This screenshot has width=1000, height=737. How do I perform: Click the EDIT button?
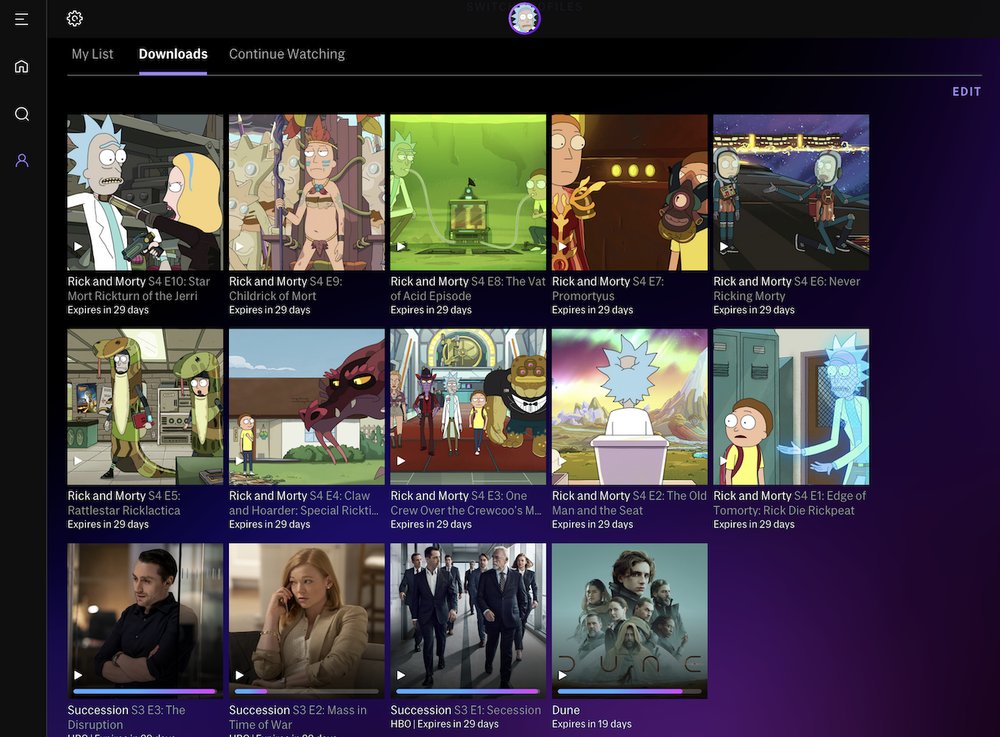tap(966, 92)
